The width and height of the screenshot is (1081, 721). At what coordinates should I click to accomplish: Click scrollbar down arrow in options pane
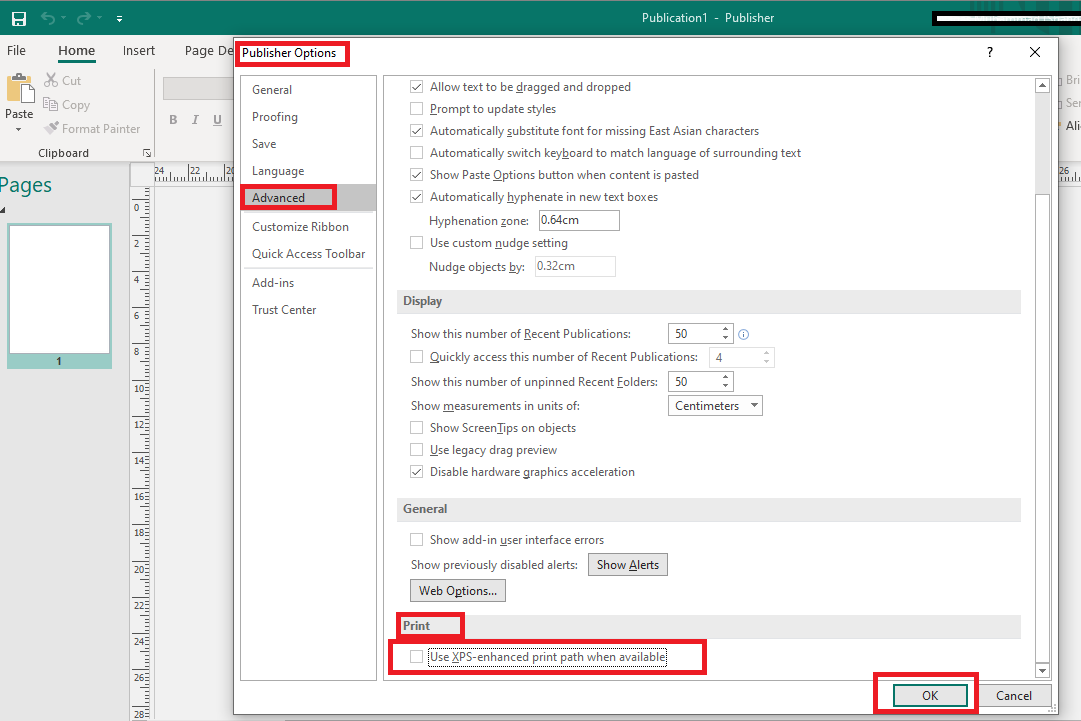[1042, 670]
